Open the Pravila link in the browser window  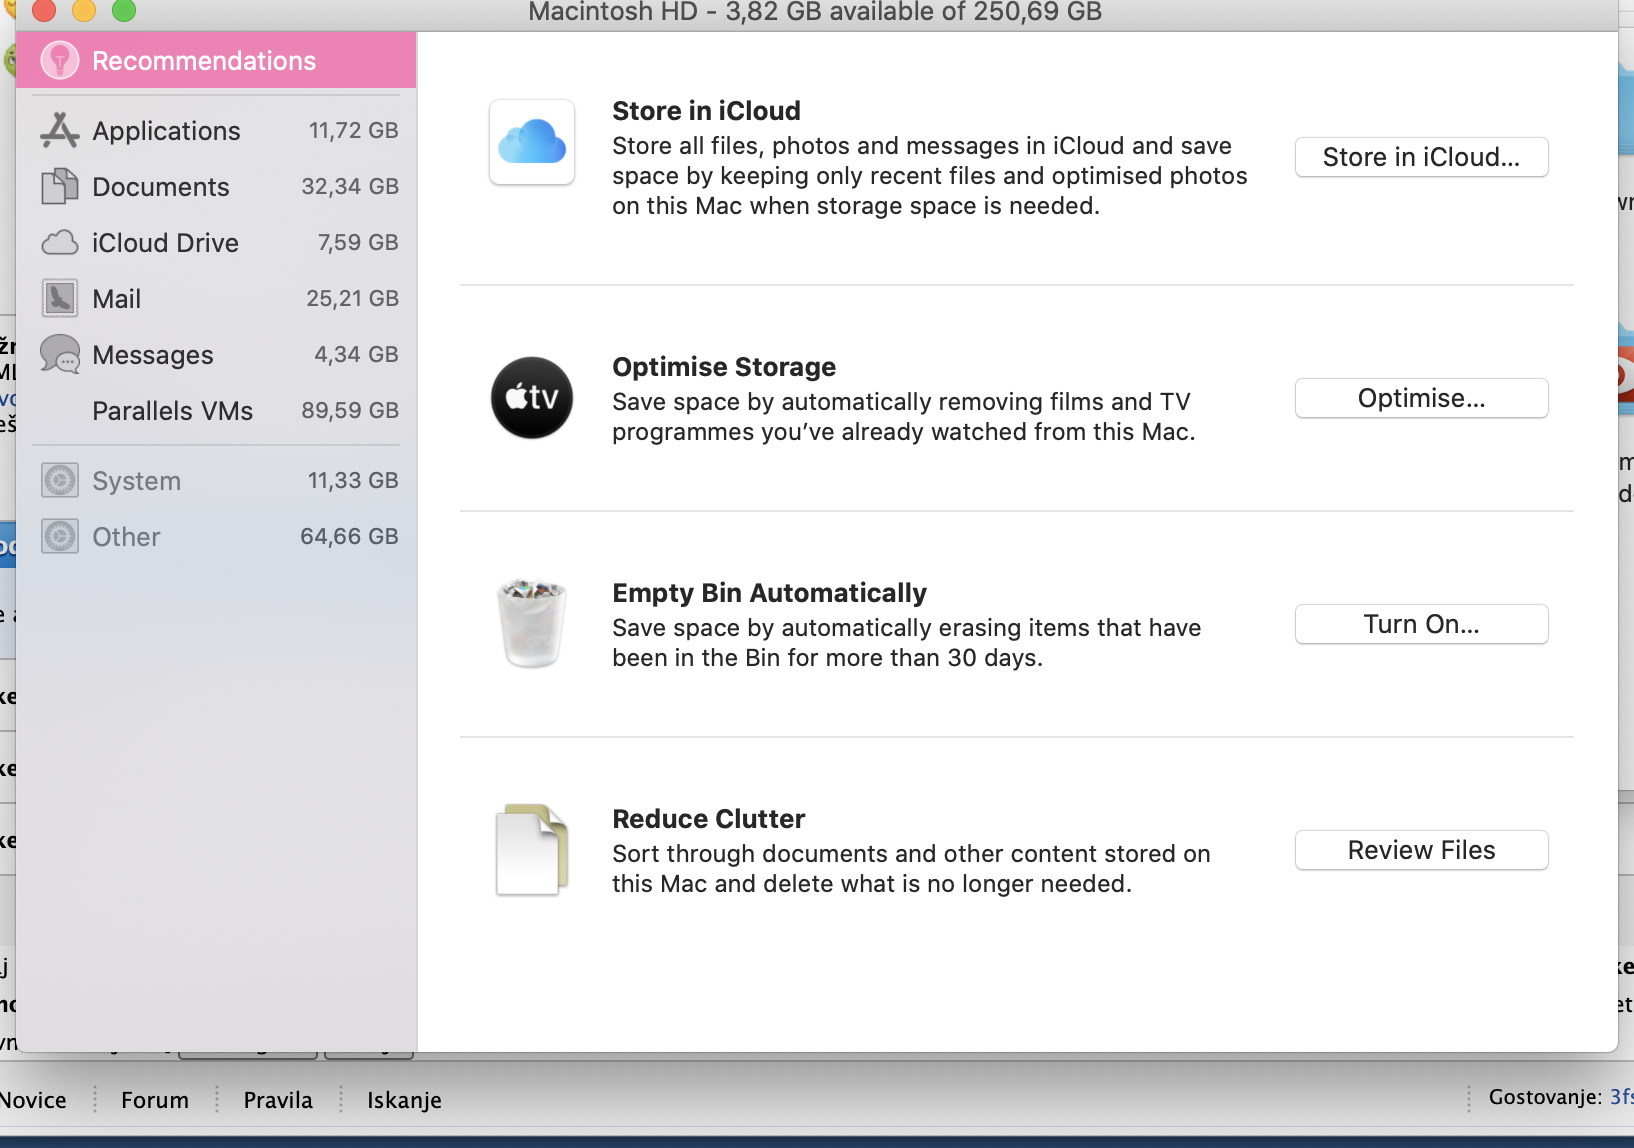pyautogui.click(x=278, y=1100)
